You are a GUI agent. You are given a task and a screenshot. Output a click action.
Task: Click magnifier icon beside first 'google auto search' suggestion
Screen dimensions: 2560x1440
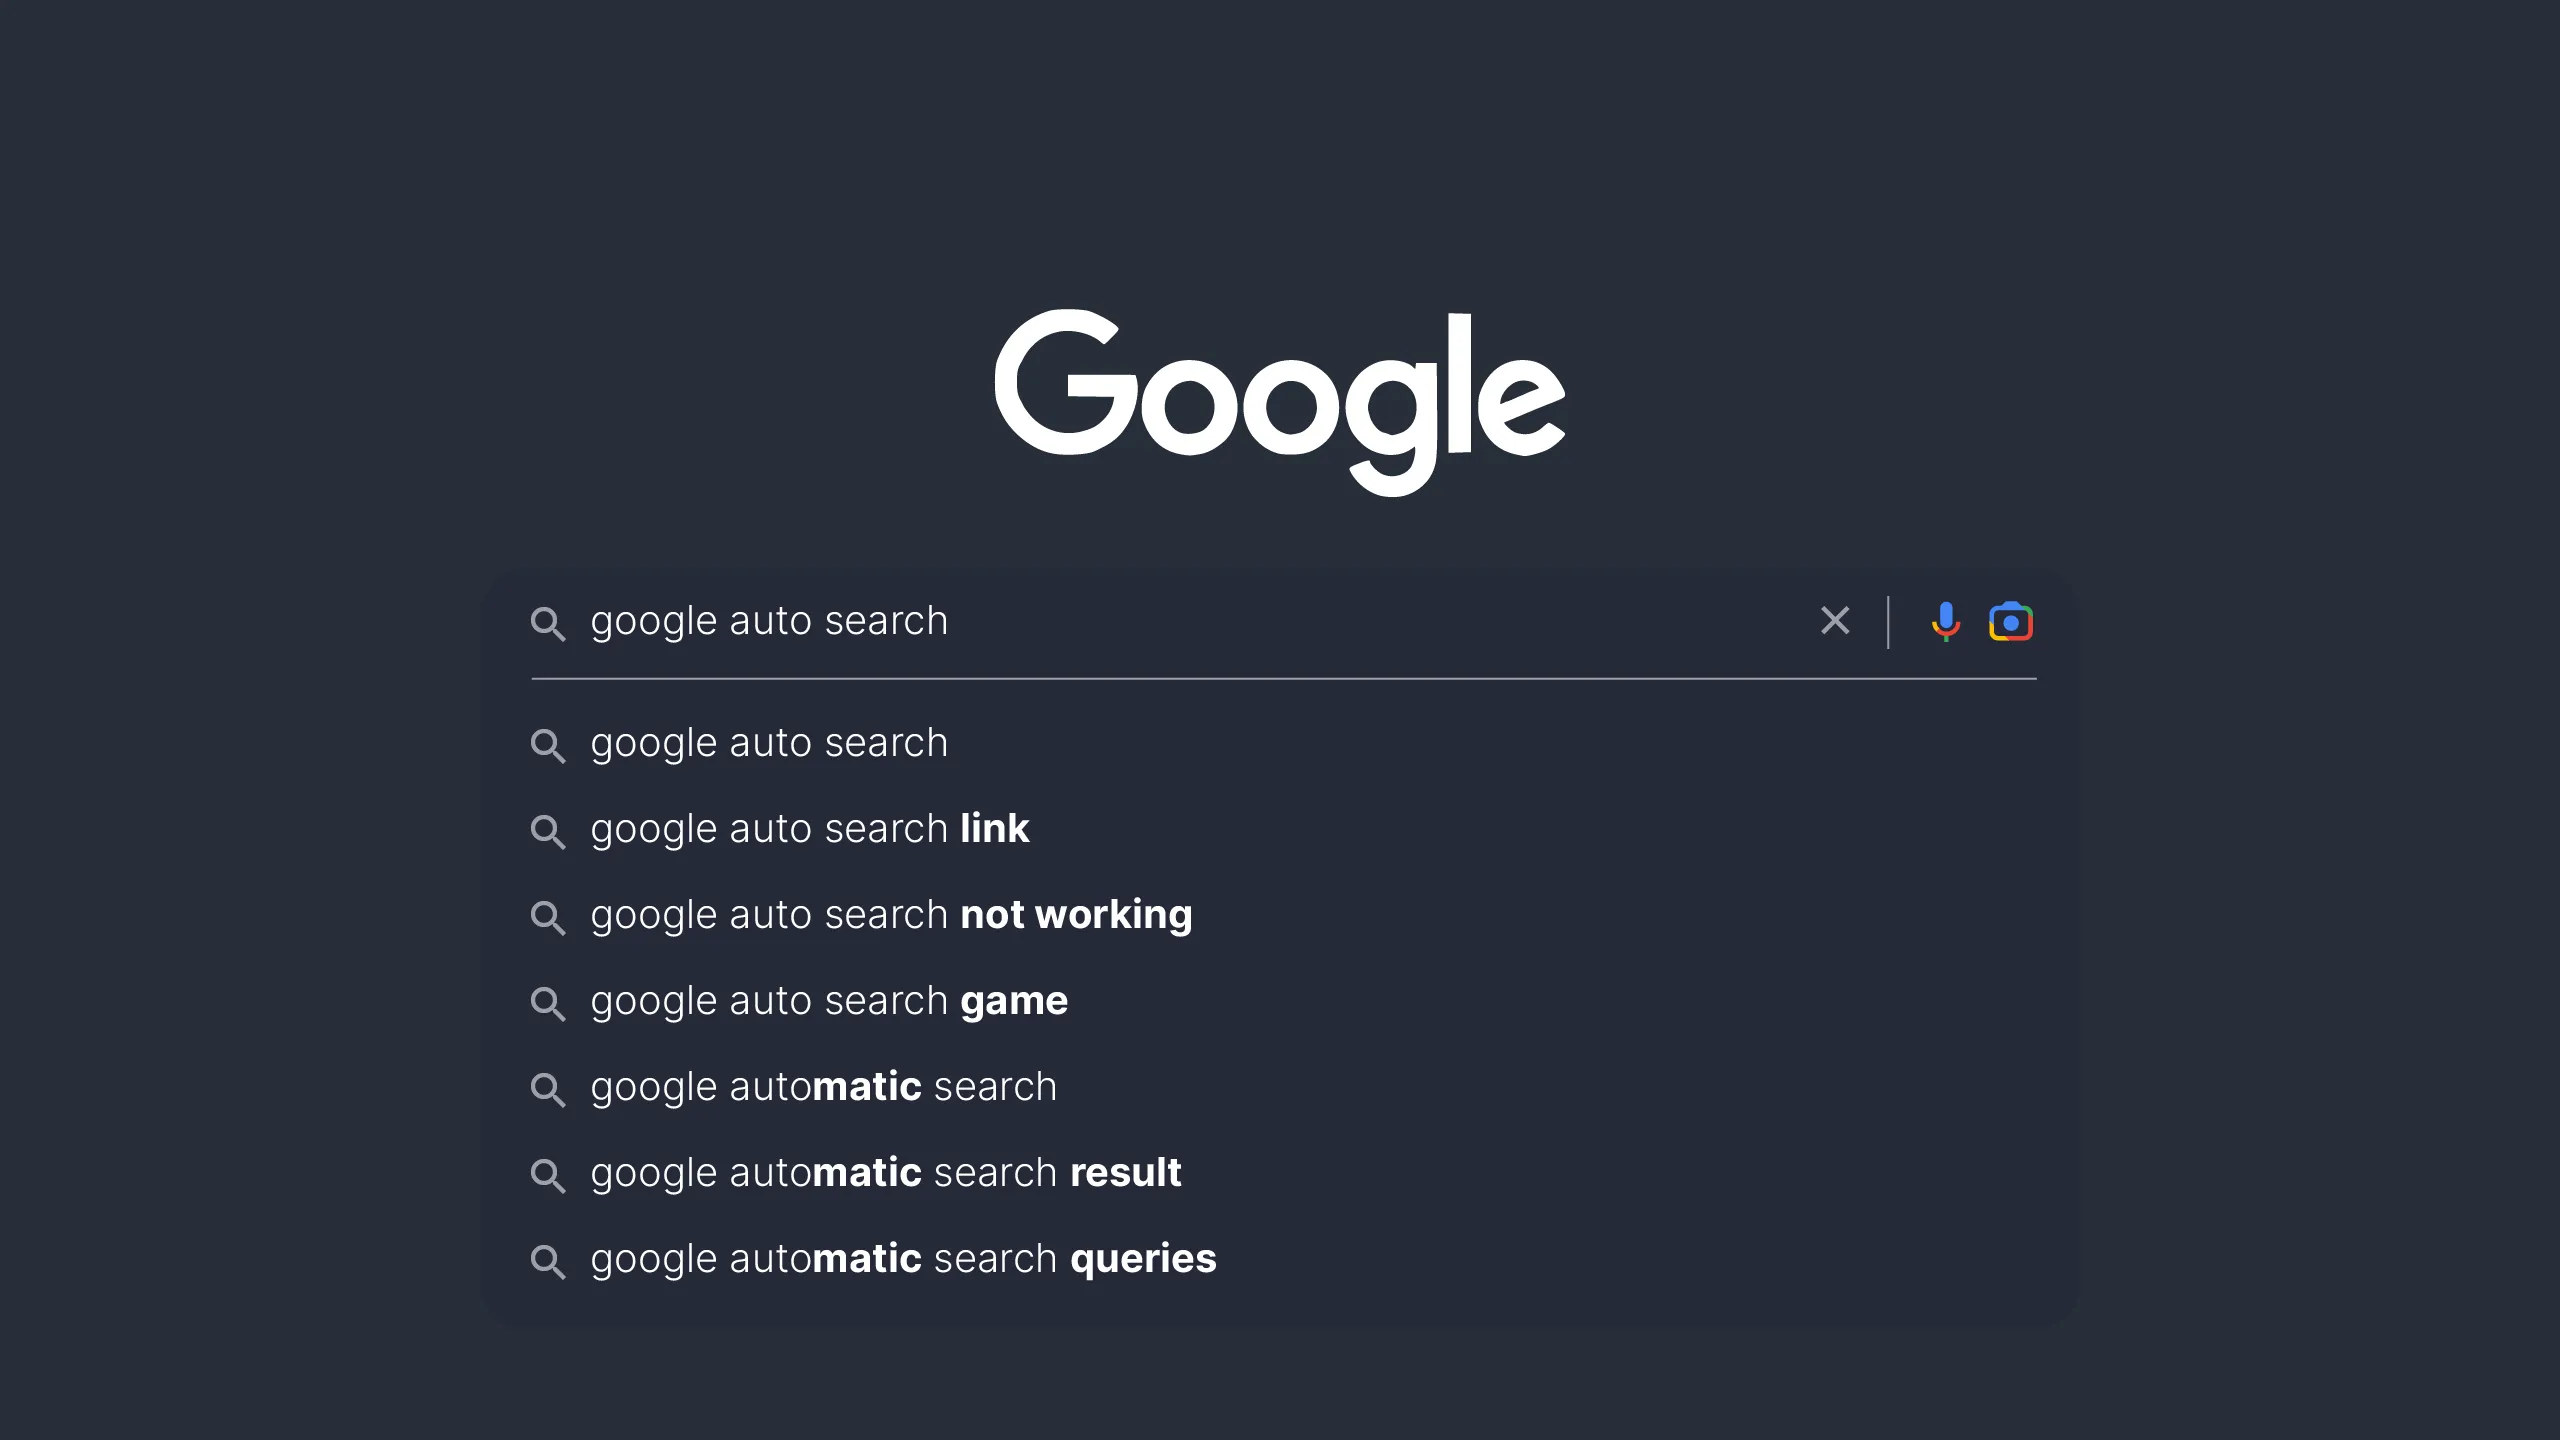(x=548, y=745)
